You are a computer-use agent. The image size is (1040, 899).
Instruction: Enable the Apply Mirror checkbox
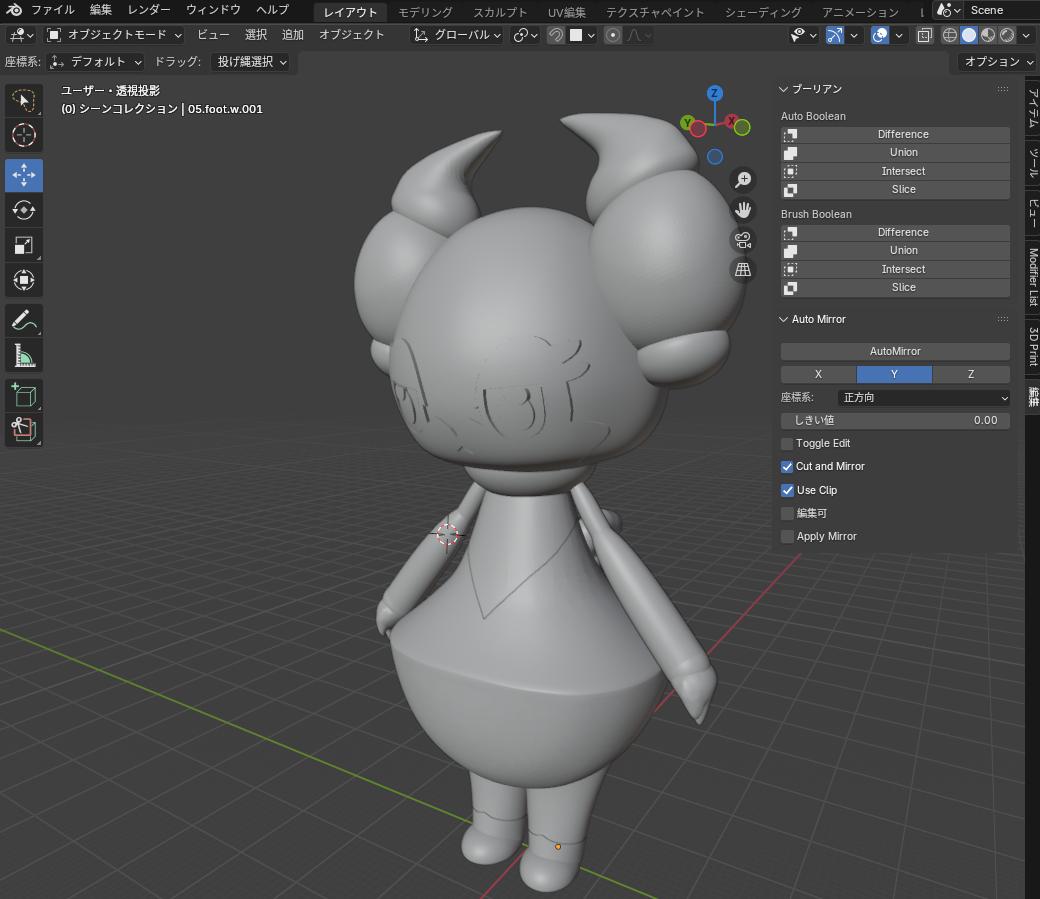coord(787,536)
